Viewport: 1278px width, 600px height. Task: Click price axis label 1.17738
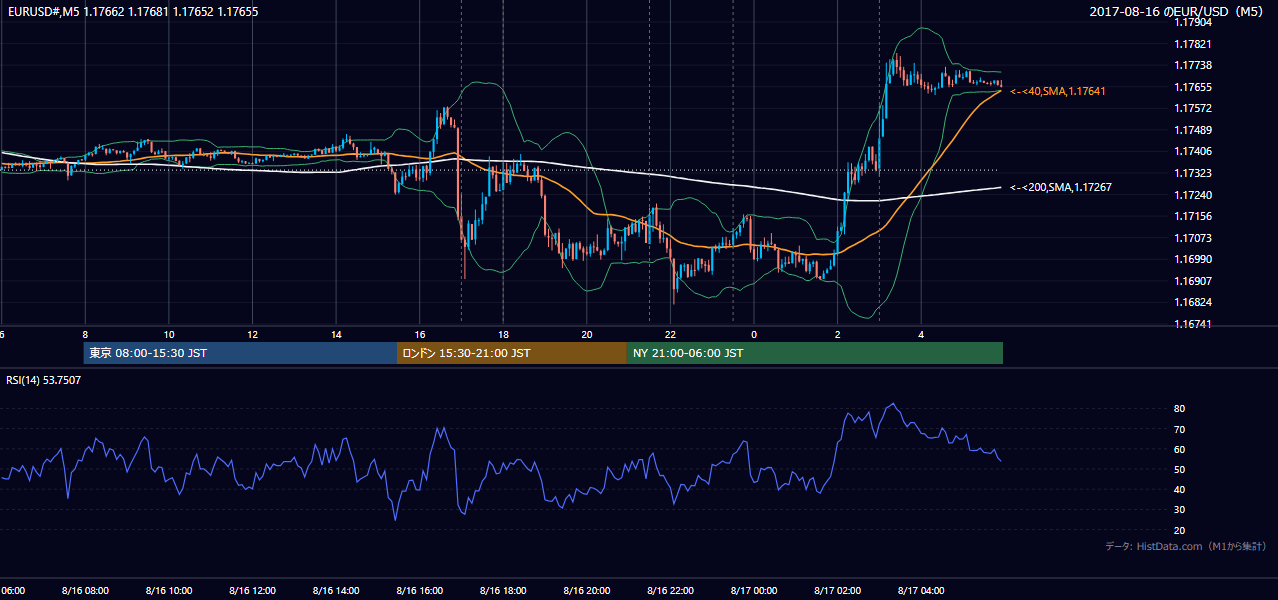point(1193,65)
